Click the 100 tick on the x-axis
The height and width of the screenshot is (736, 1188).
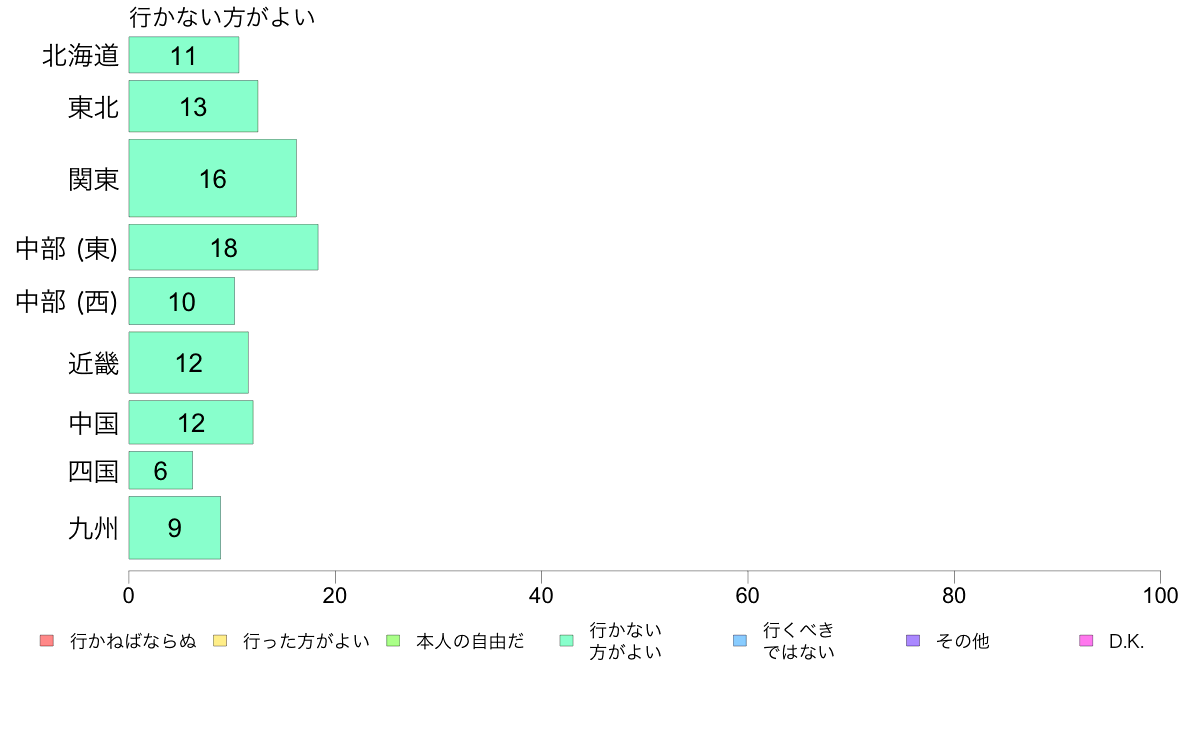pyautogui.click(x=1160, y=596)
